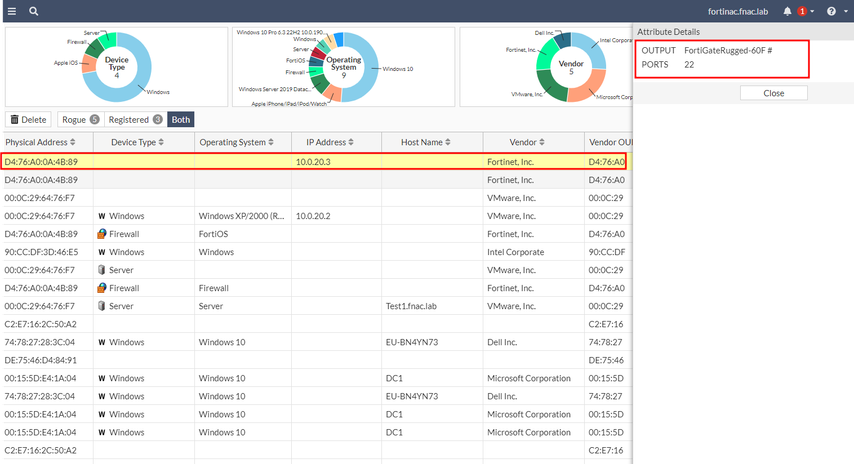Show only Rogue devices
This screenshot has height=464, width=854.
point(81,119)
